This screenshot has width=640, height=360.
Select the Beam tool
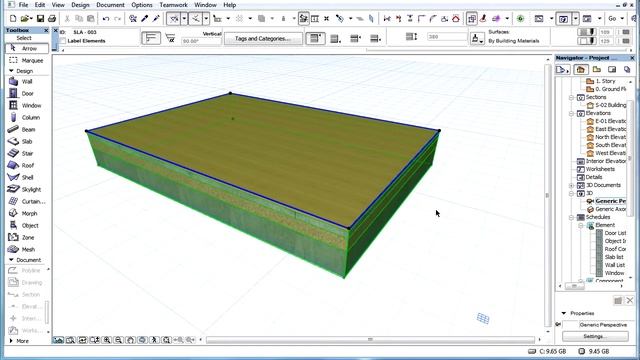point(27,129)
